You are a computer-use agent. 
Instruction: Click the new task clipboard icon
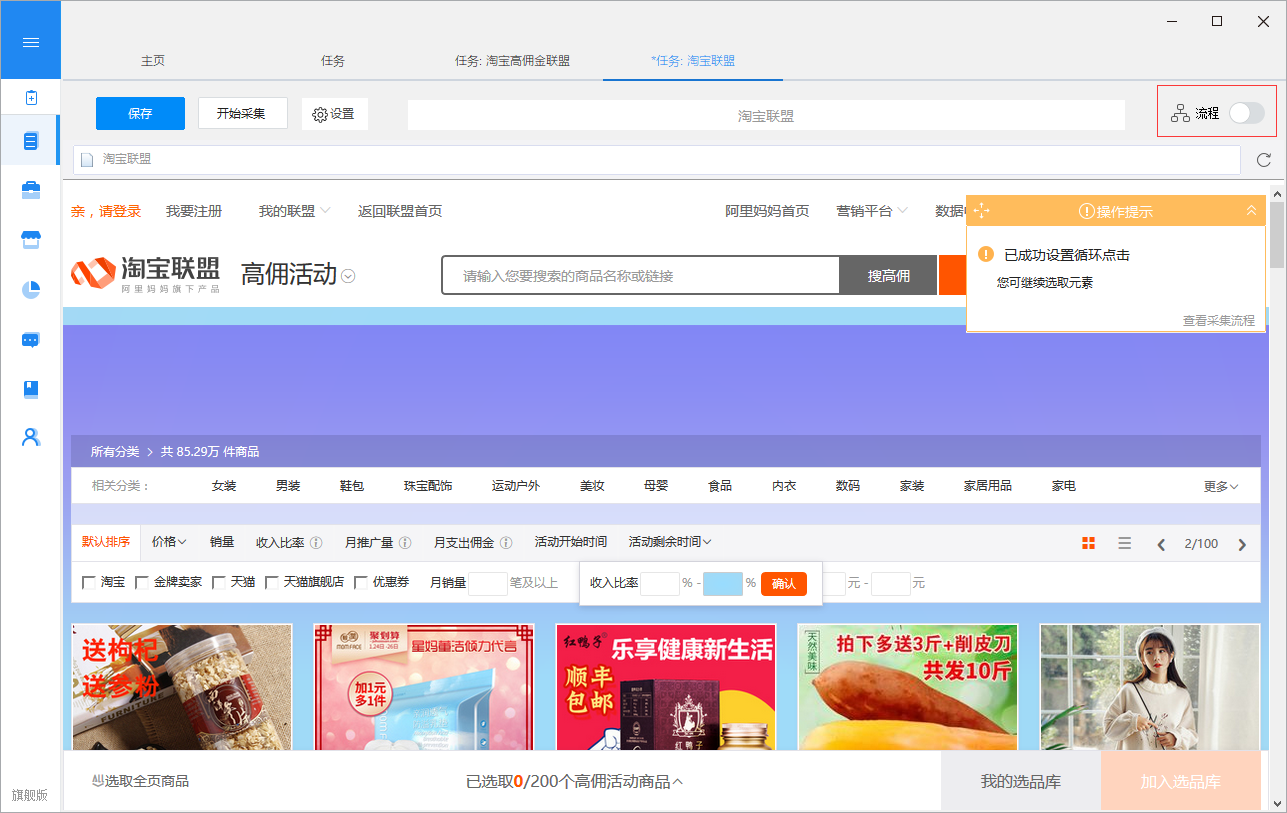(31, 98)
